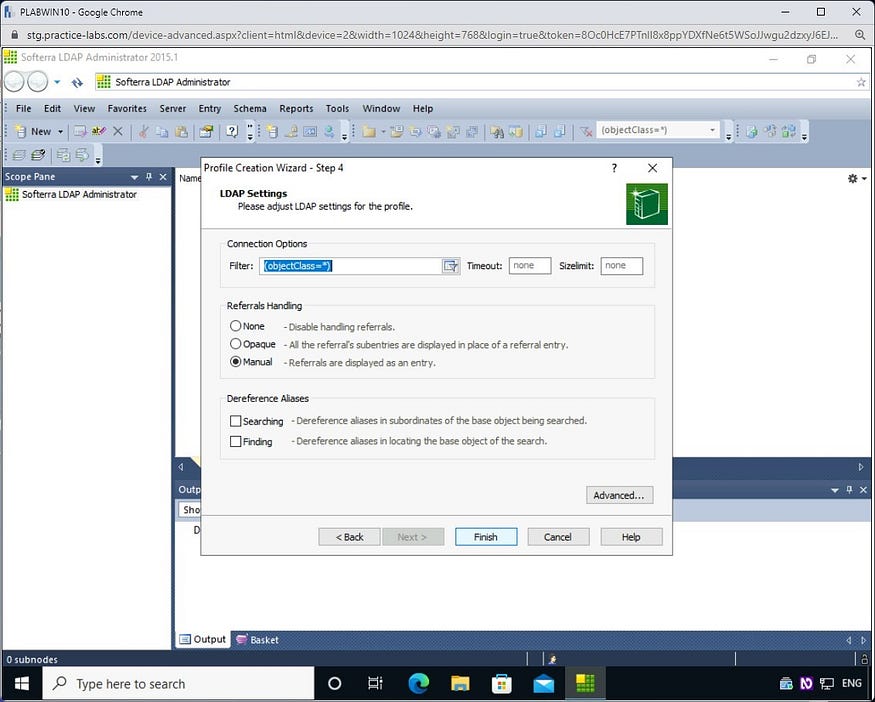Open Microsoft Store from taskbar
The image size is (875, 702).
click(502, 684)
